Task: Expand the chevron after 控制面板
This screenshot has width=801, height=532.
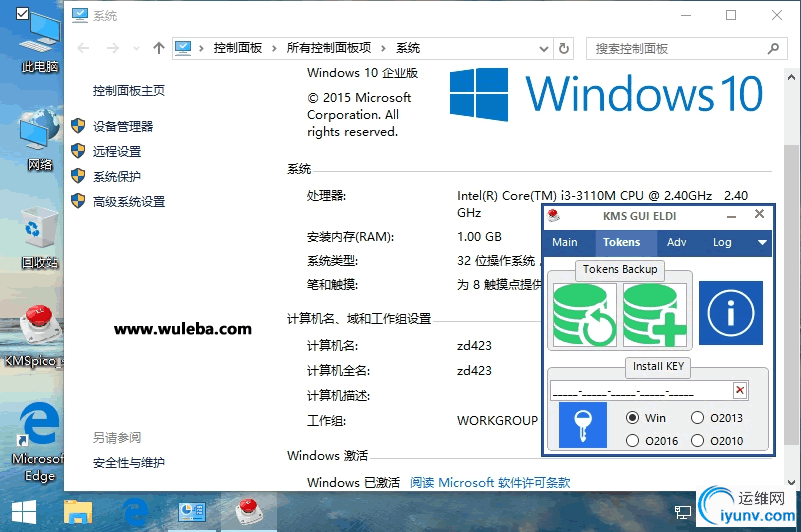Action: pyautogui.click(x=274, y=49)
